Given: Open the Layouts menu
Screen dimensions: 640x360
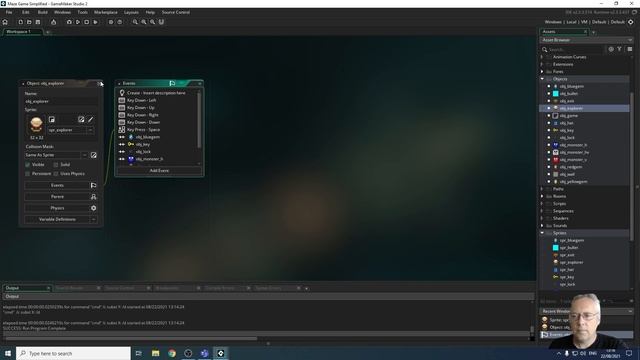Looking at the screenshot, I should click(x=131, y=12).
